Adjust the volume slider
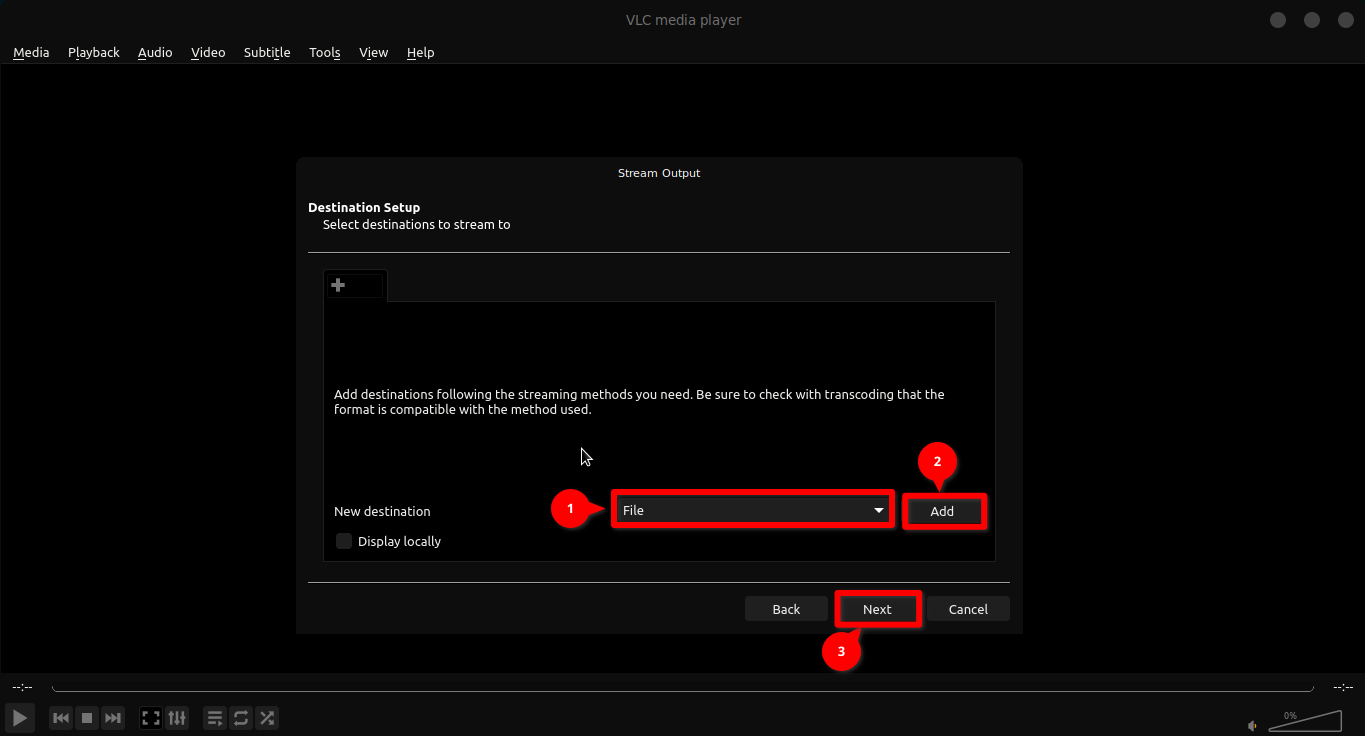1365x736 pixels. [1305, 722]
